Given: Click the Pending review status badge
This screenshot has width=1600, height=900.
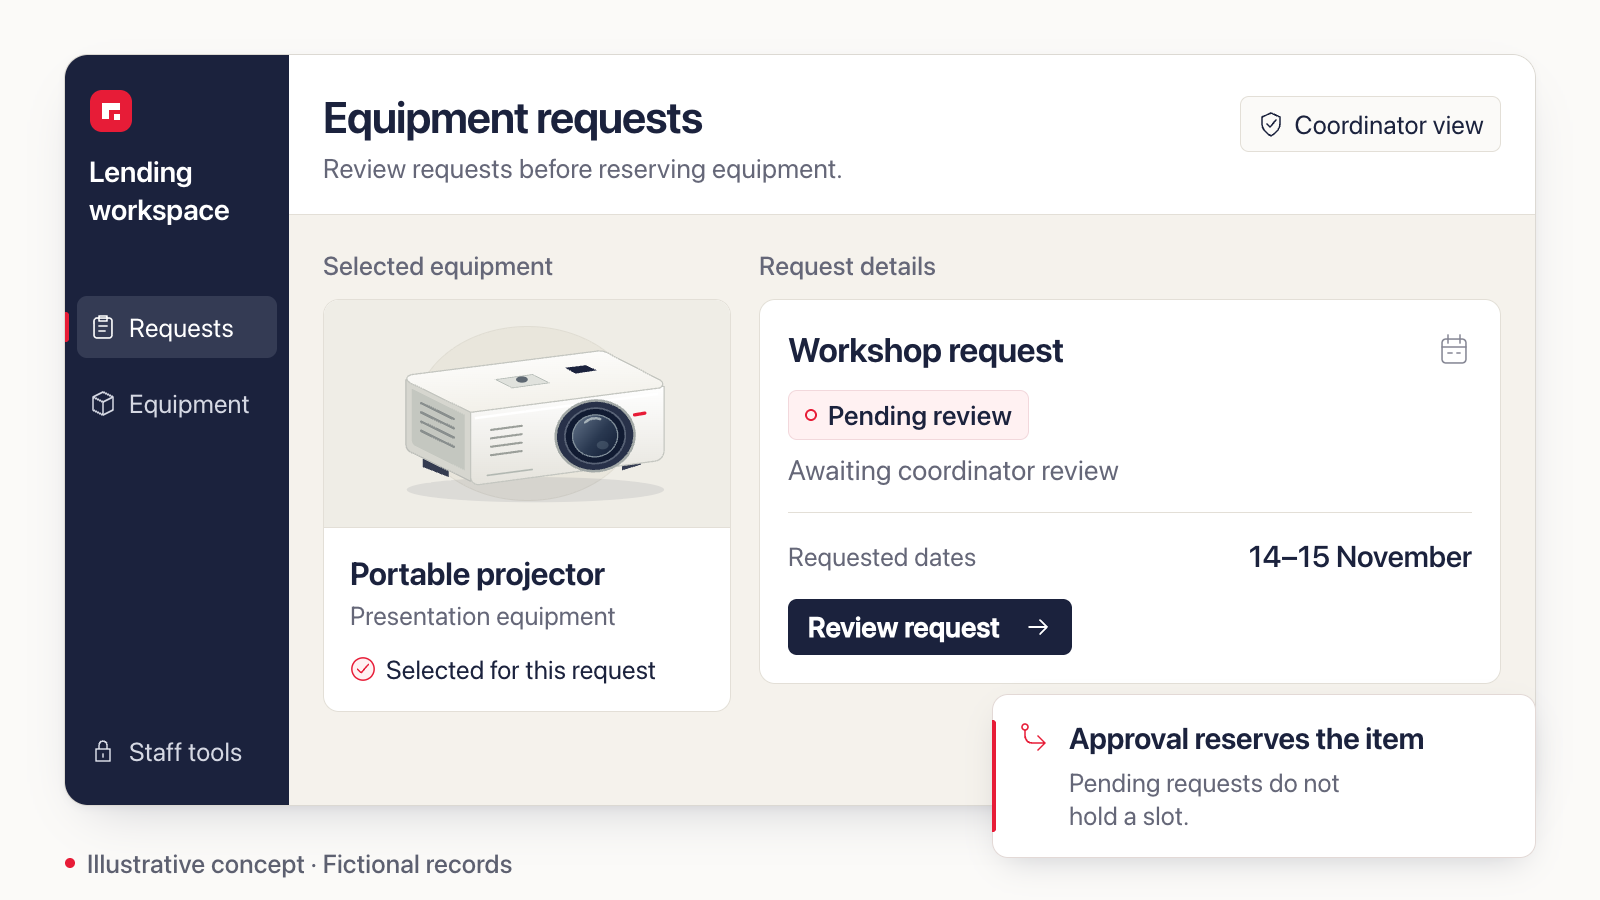Looking at the screenshot, I should click(x=908, y=415).
